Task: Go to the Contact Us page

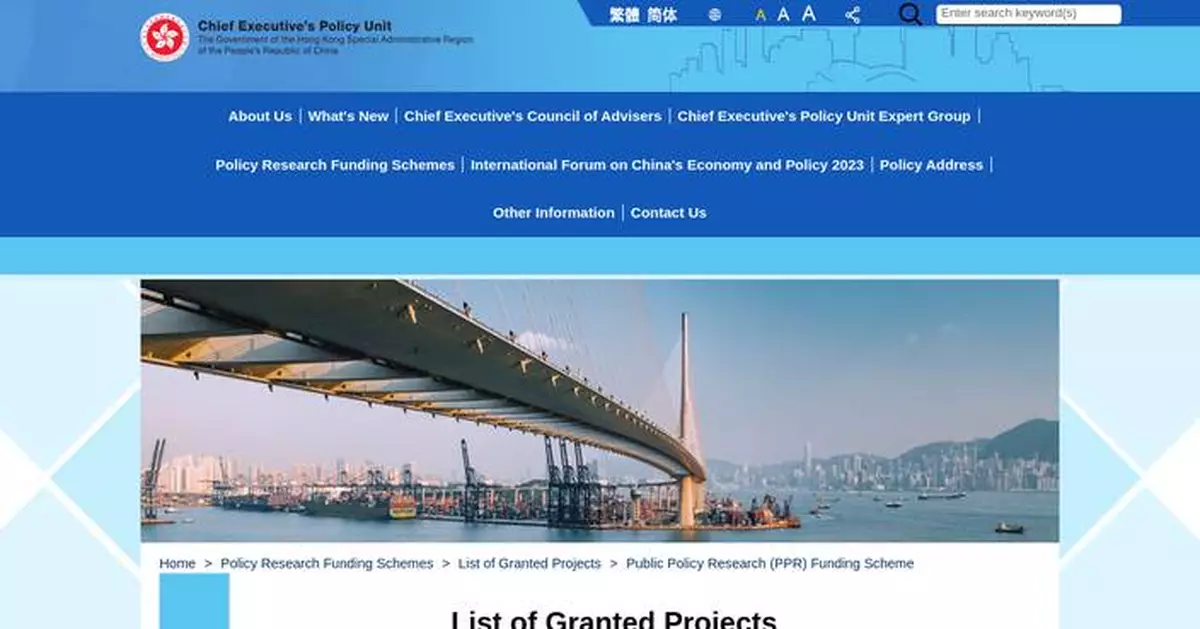Action: coord(668,213)
